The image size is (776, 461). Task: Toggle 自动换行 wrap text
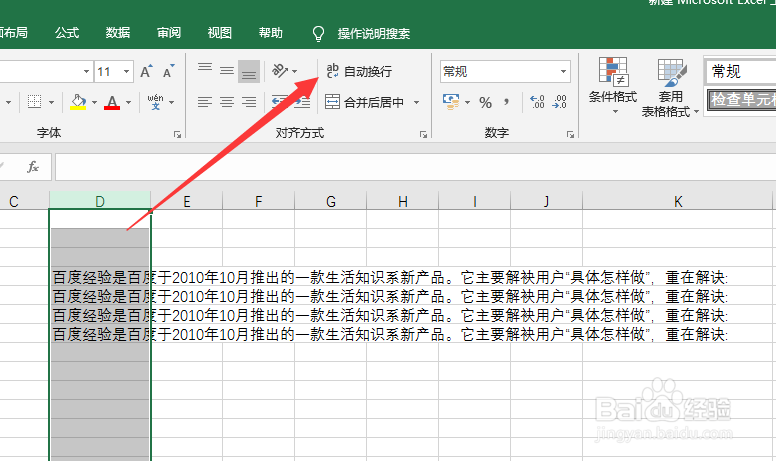coord(359,72)
